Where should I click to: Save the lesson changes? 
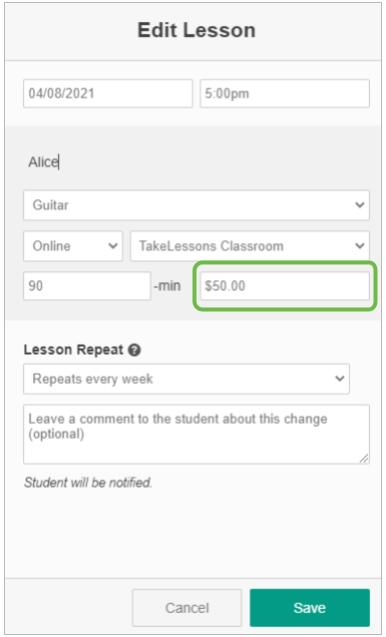(x=310, y=608)
